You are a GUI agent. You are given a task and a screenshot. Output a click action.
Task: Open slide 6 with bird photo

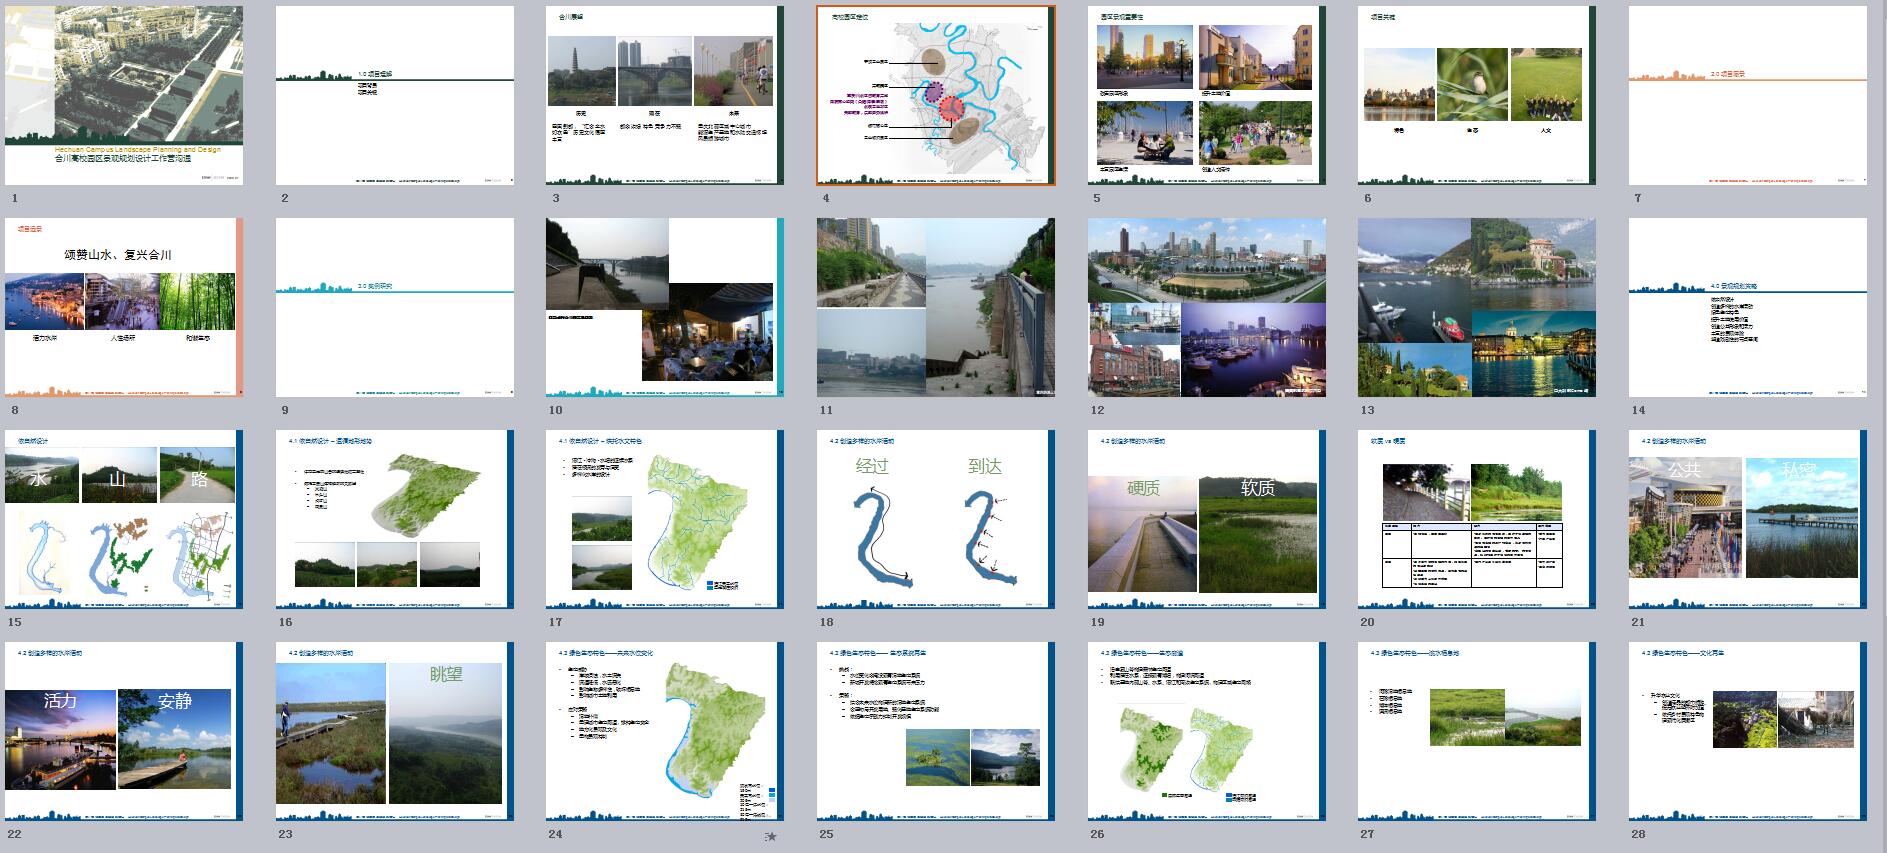(x=1477, y=95)
